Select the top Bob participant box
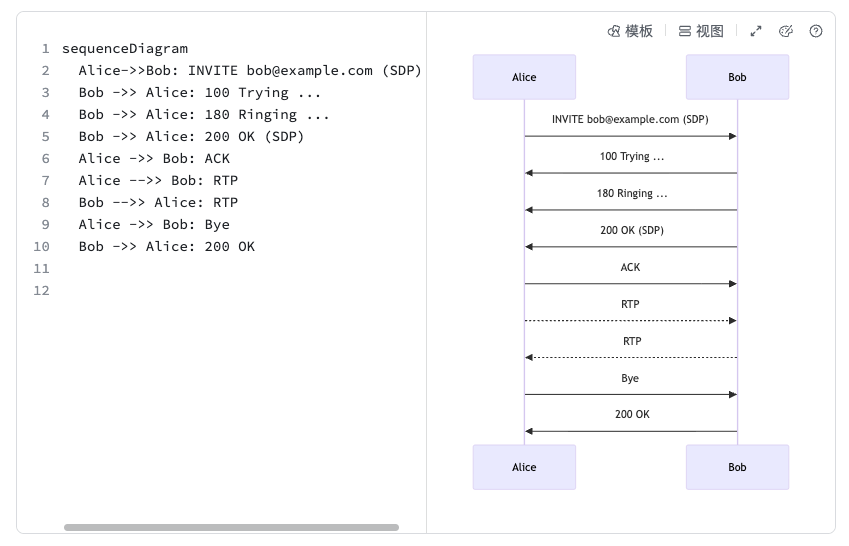 click(x=737, y=77)
